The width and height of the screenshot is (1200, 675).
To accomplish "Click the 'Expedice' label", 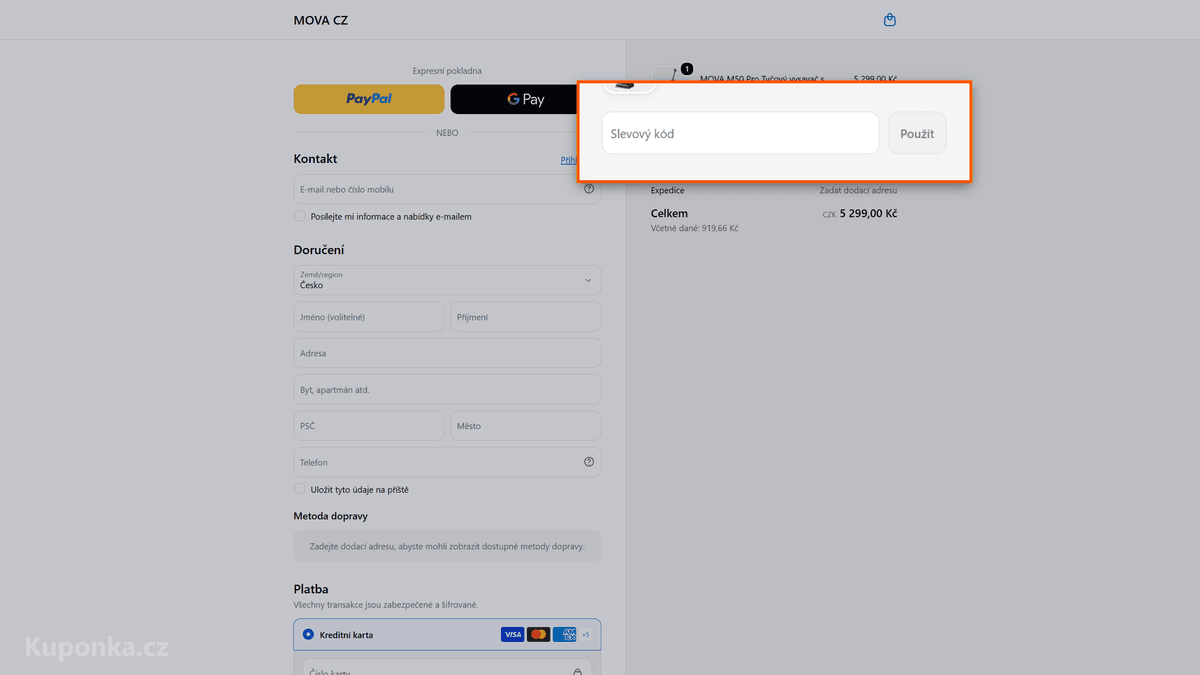I will [668, 190].
